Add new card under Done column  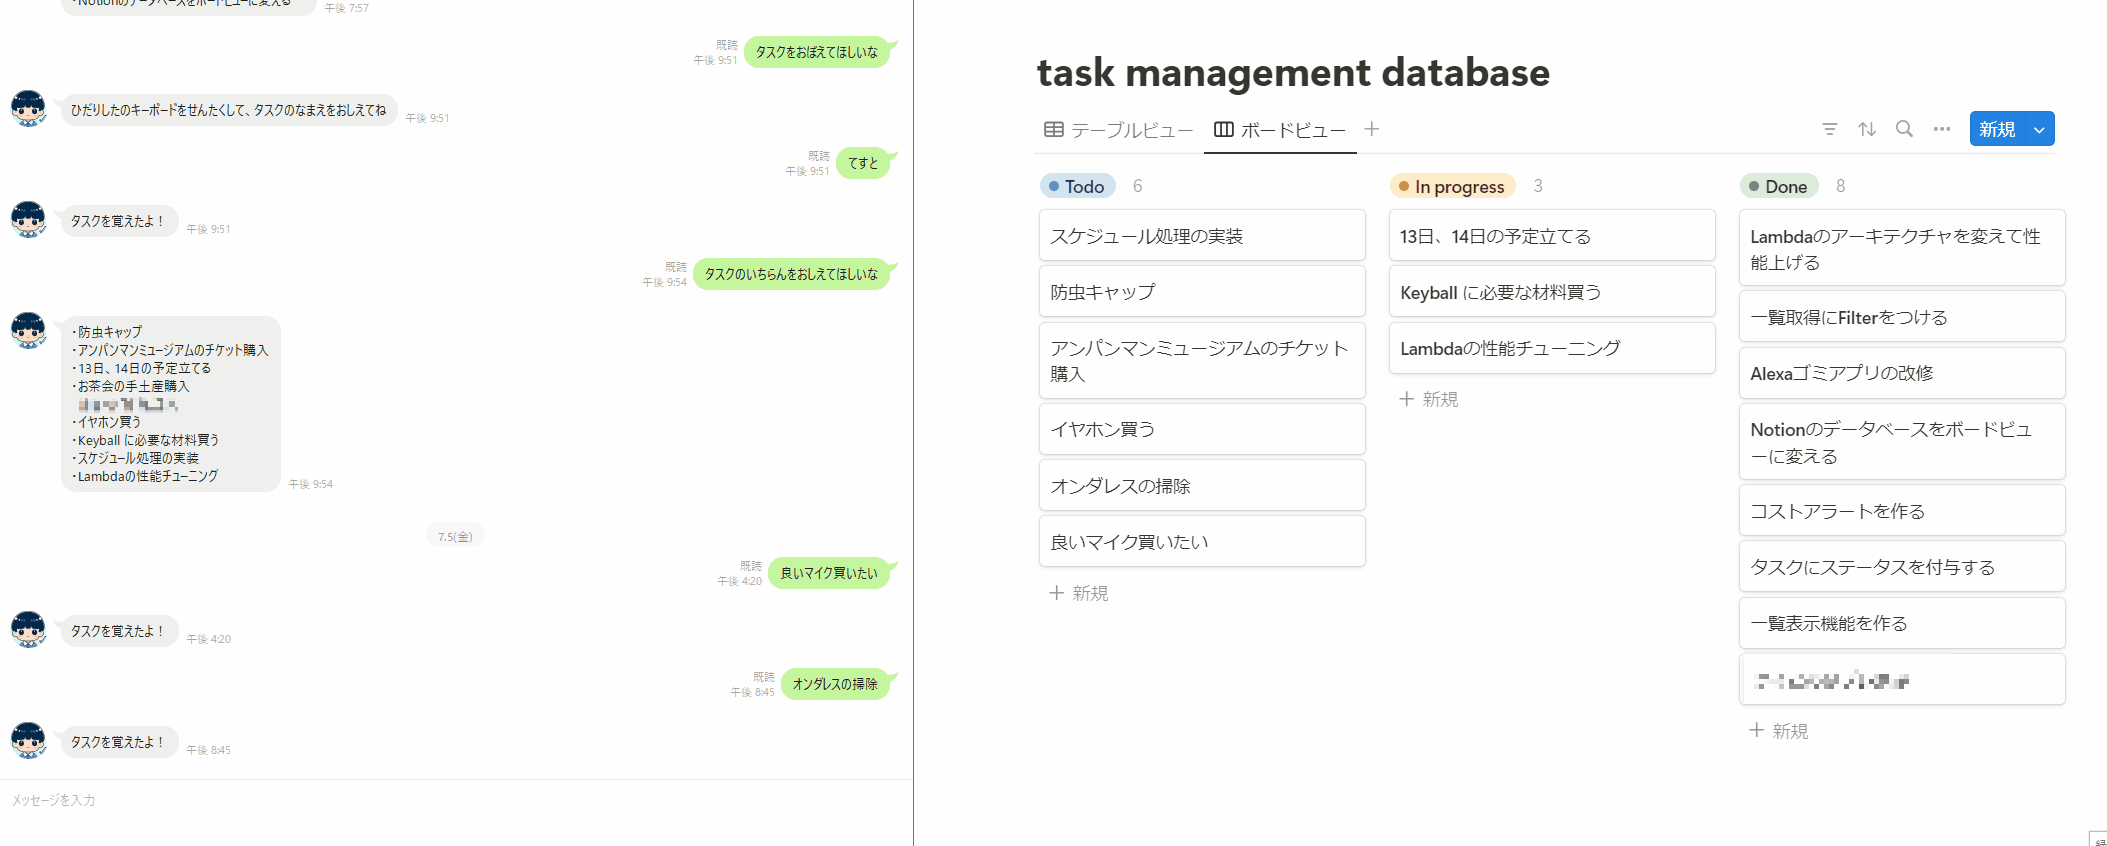pyautogui.click(x=1779, y=731)
